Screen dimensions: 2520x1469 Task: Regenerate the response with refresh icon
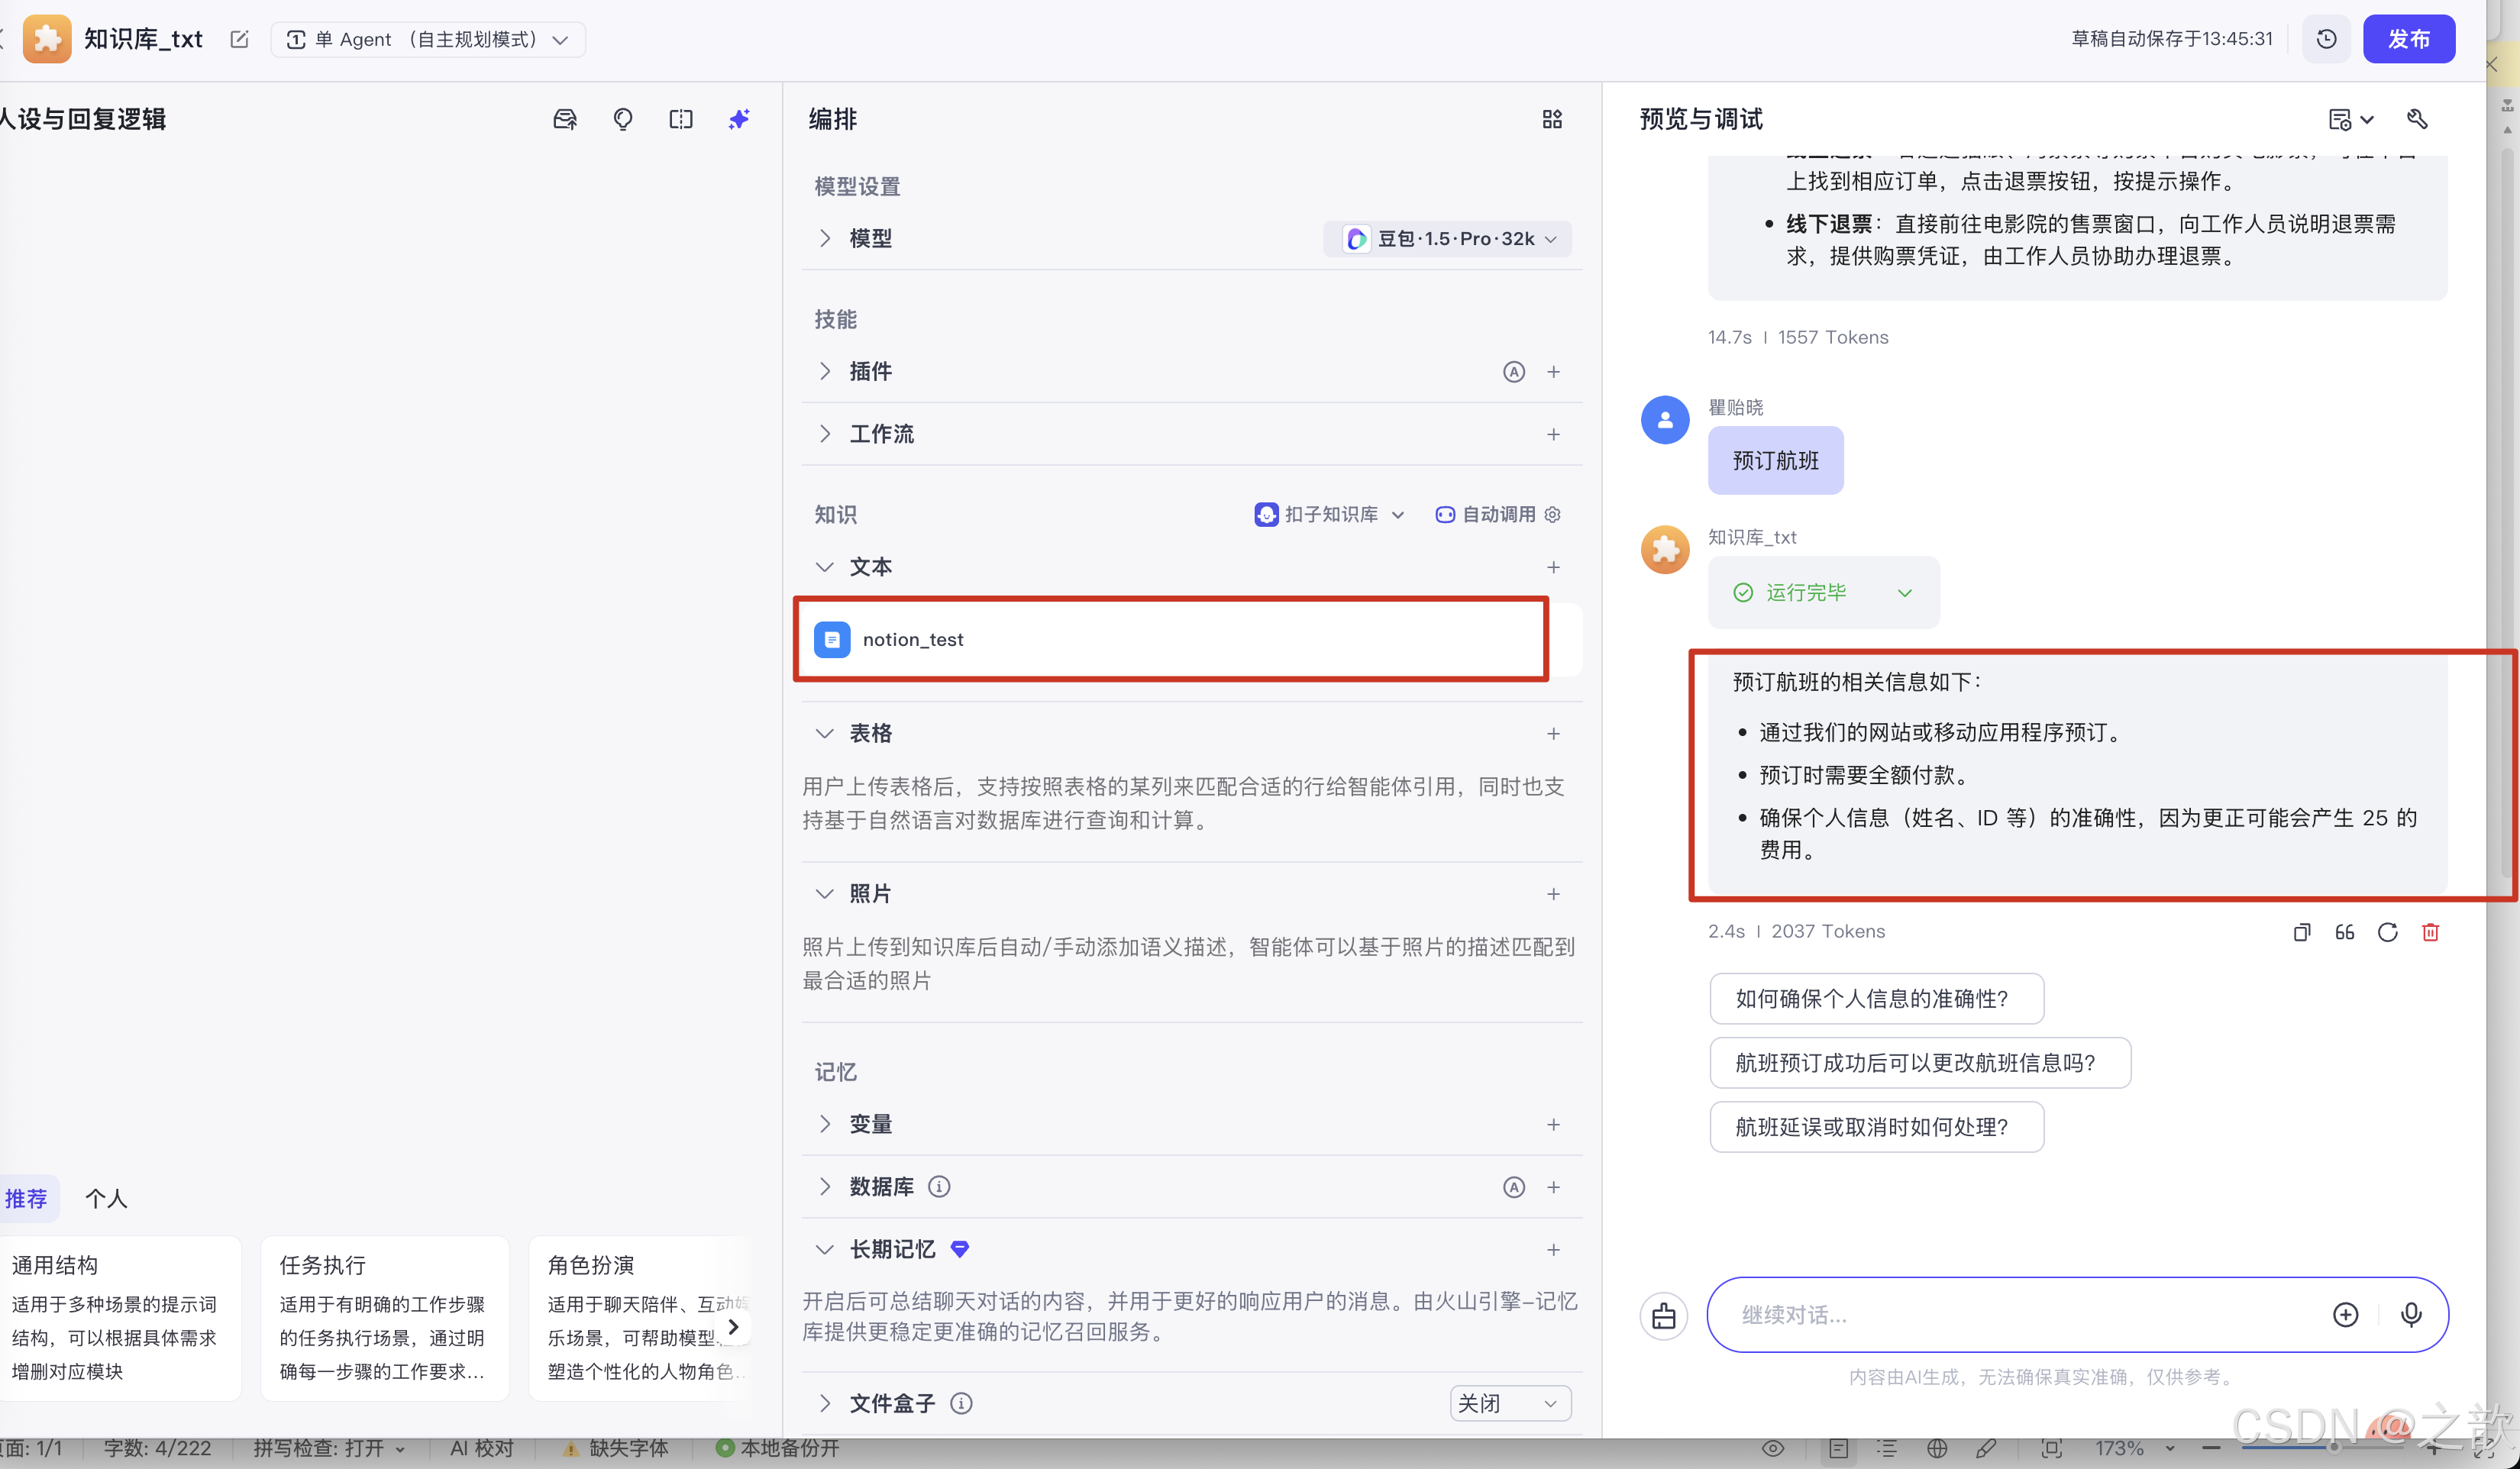[x=2388, y=932]
